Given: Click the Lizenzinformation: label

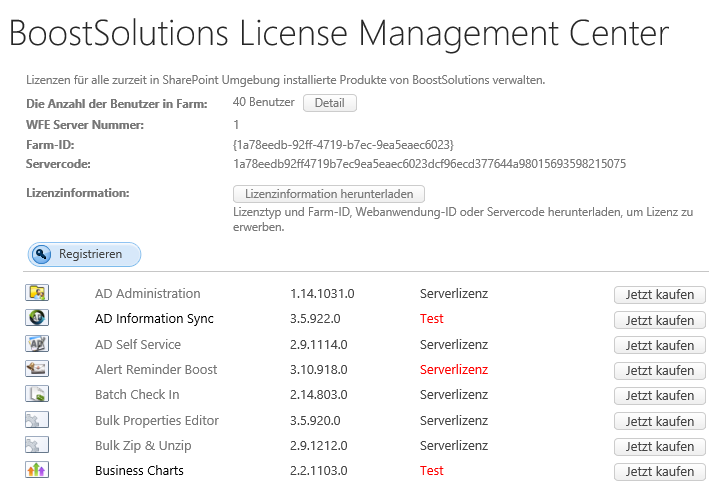Looking at the screenshot, I should coord(78,193).
